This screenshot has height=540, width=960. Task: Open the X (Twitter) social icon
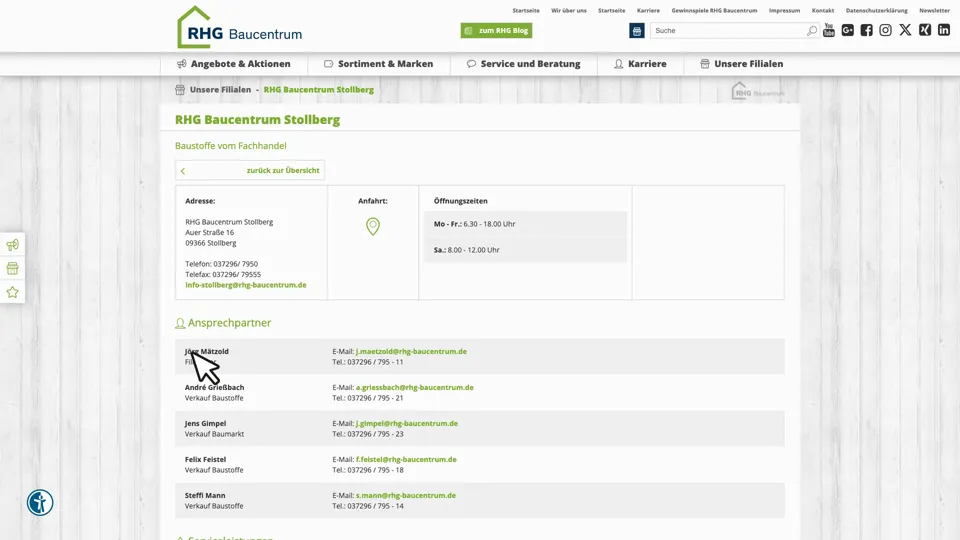(905, 30)
